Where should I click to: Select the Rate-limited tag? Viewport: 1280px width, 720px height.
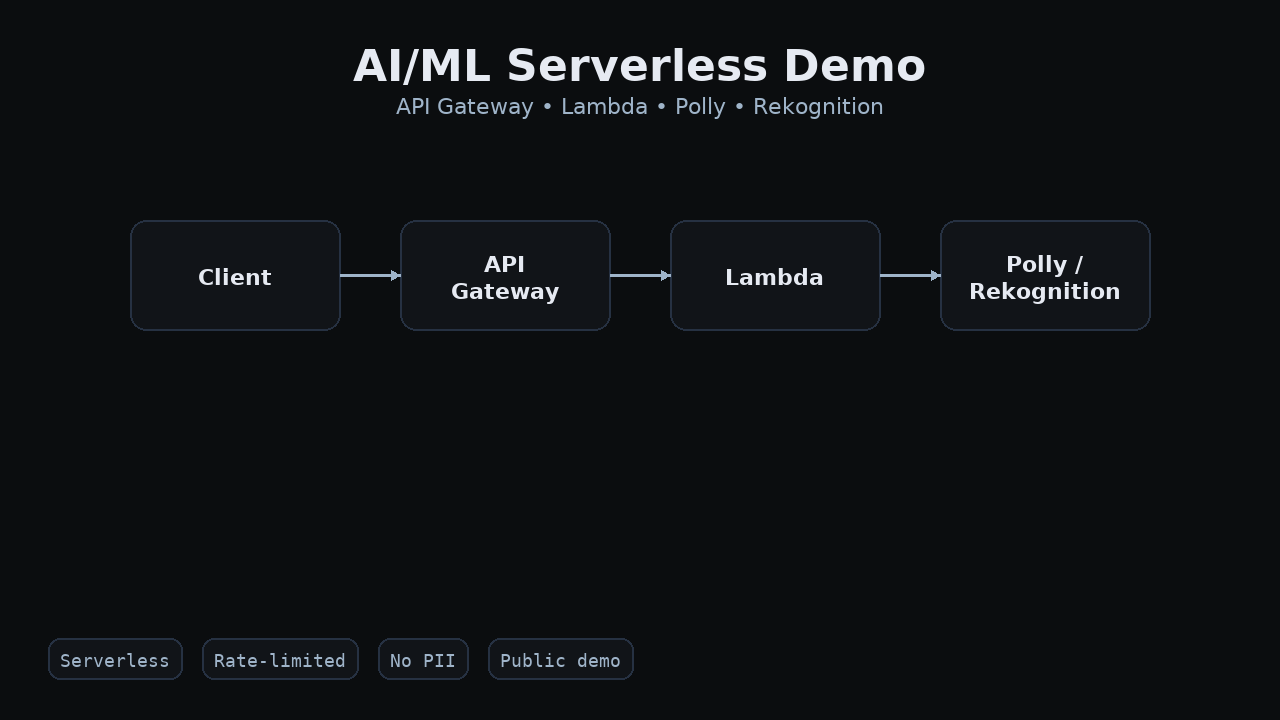point(280,660)
